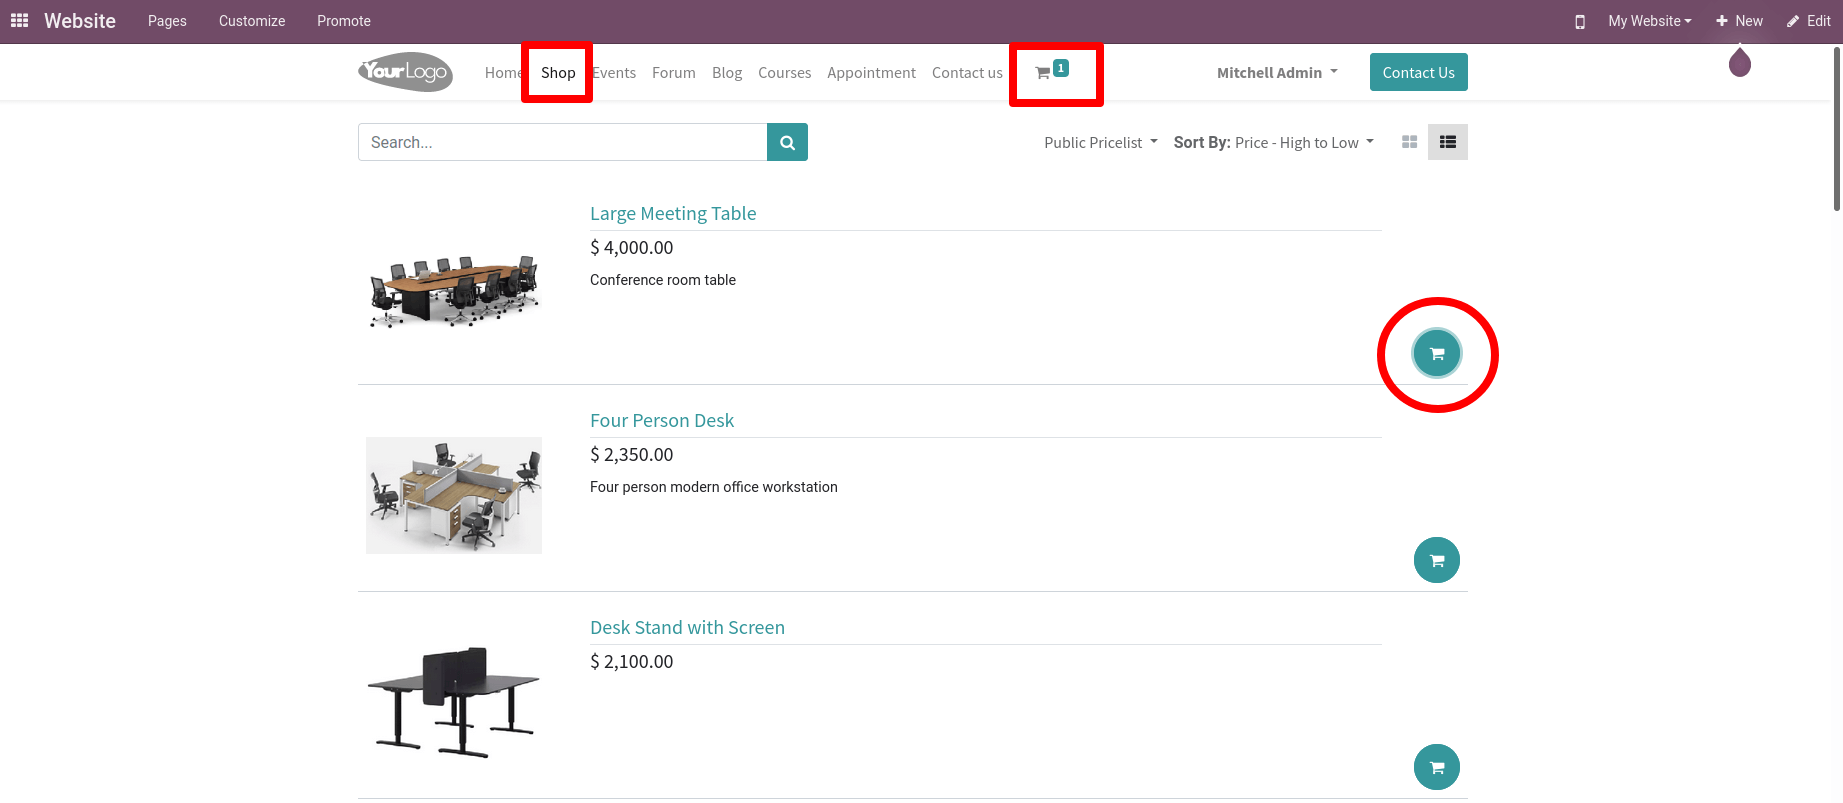Open the Large Meeting Table product link

(673, 214)
